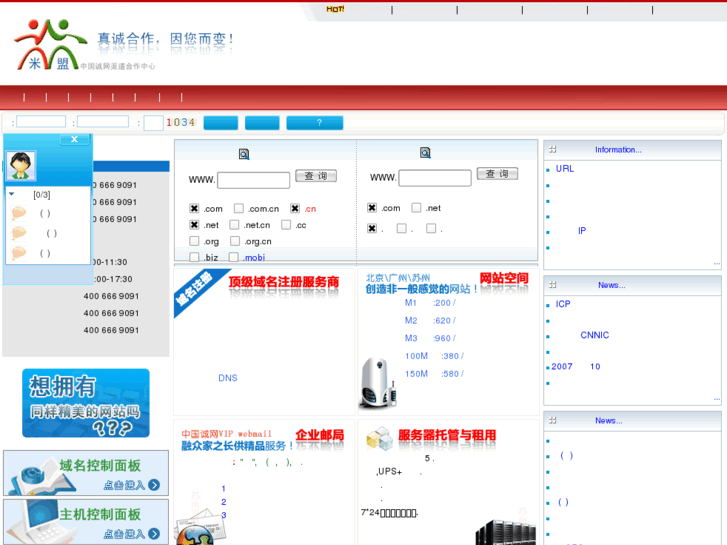The image size is (727, 545).
Task: Click arrow icon on 主机控制面板 banner
Action: tap(154, 534)
